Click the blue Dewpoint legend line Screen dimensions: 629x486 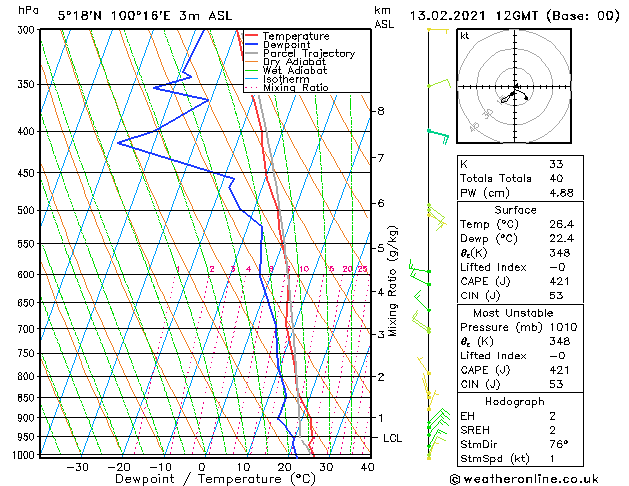(252, 44)
